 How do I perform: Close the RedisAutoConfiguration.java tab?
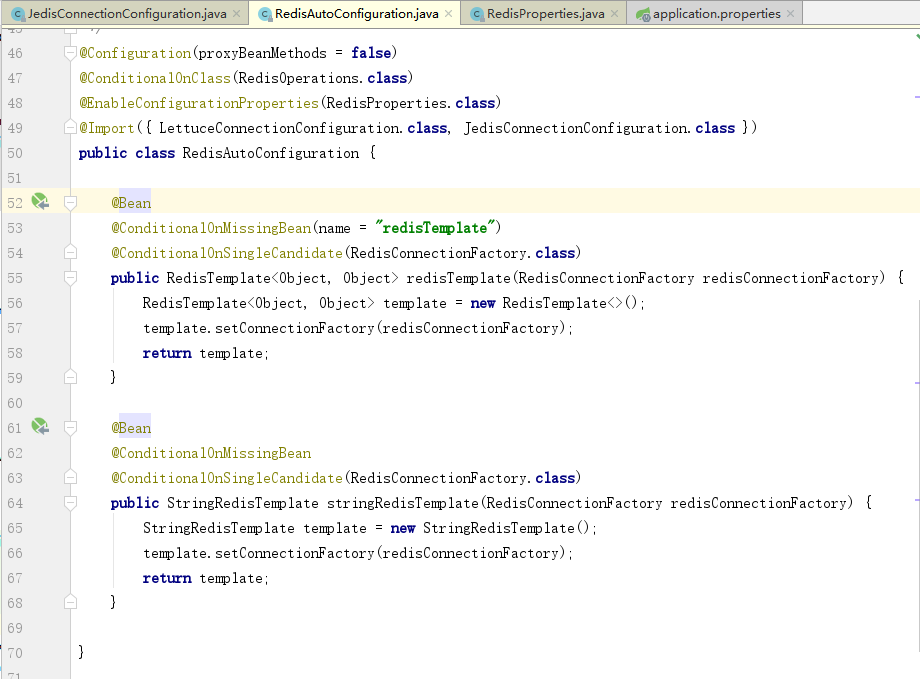[x=448, y=13]
